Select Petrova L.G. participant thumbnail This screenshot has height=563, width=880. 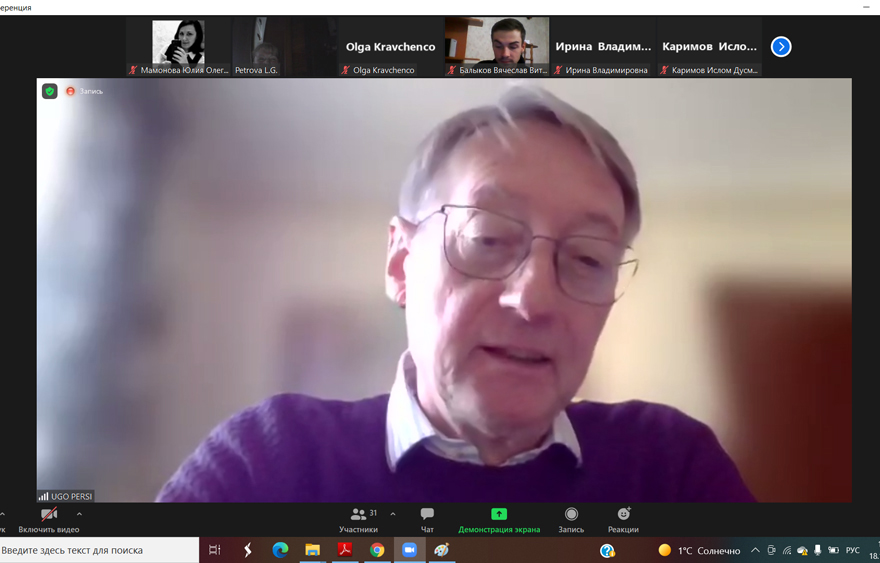(285, 46)
